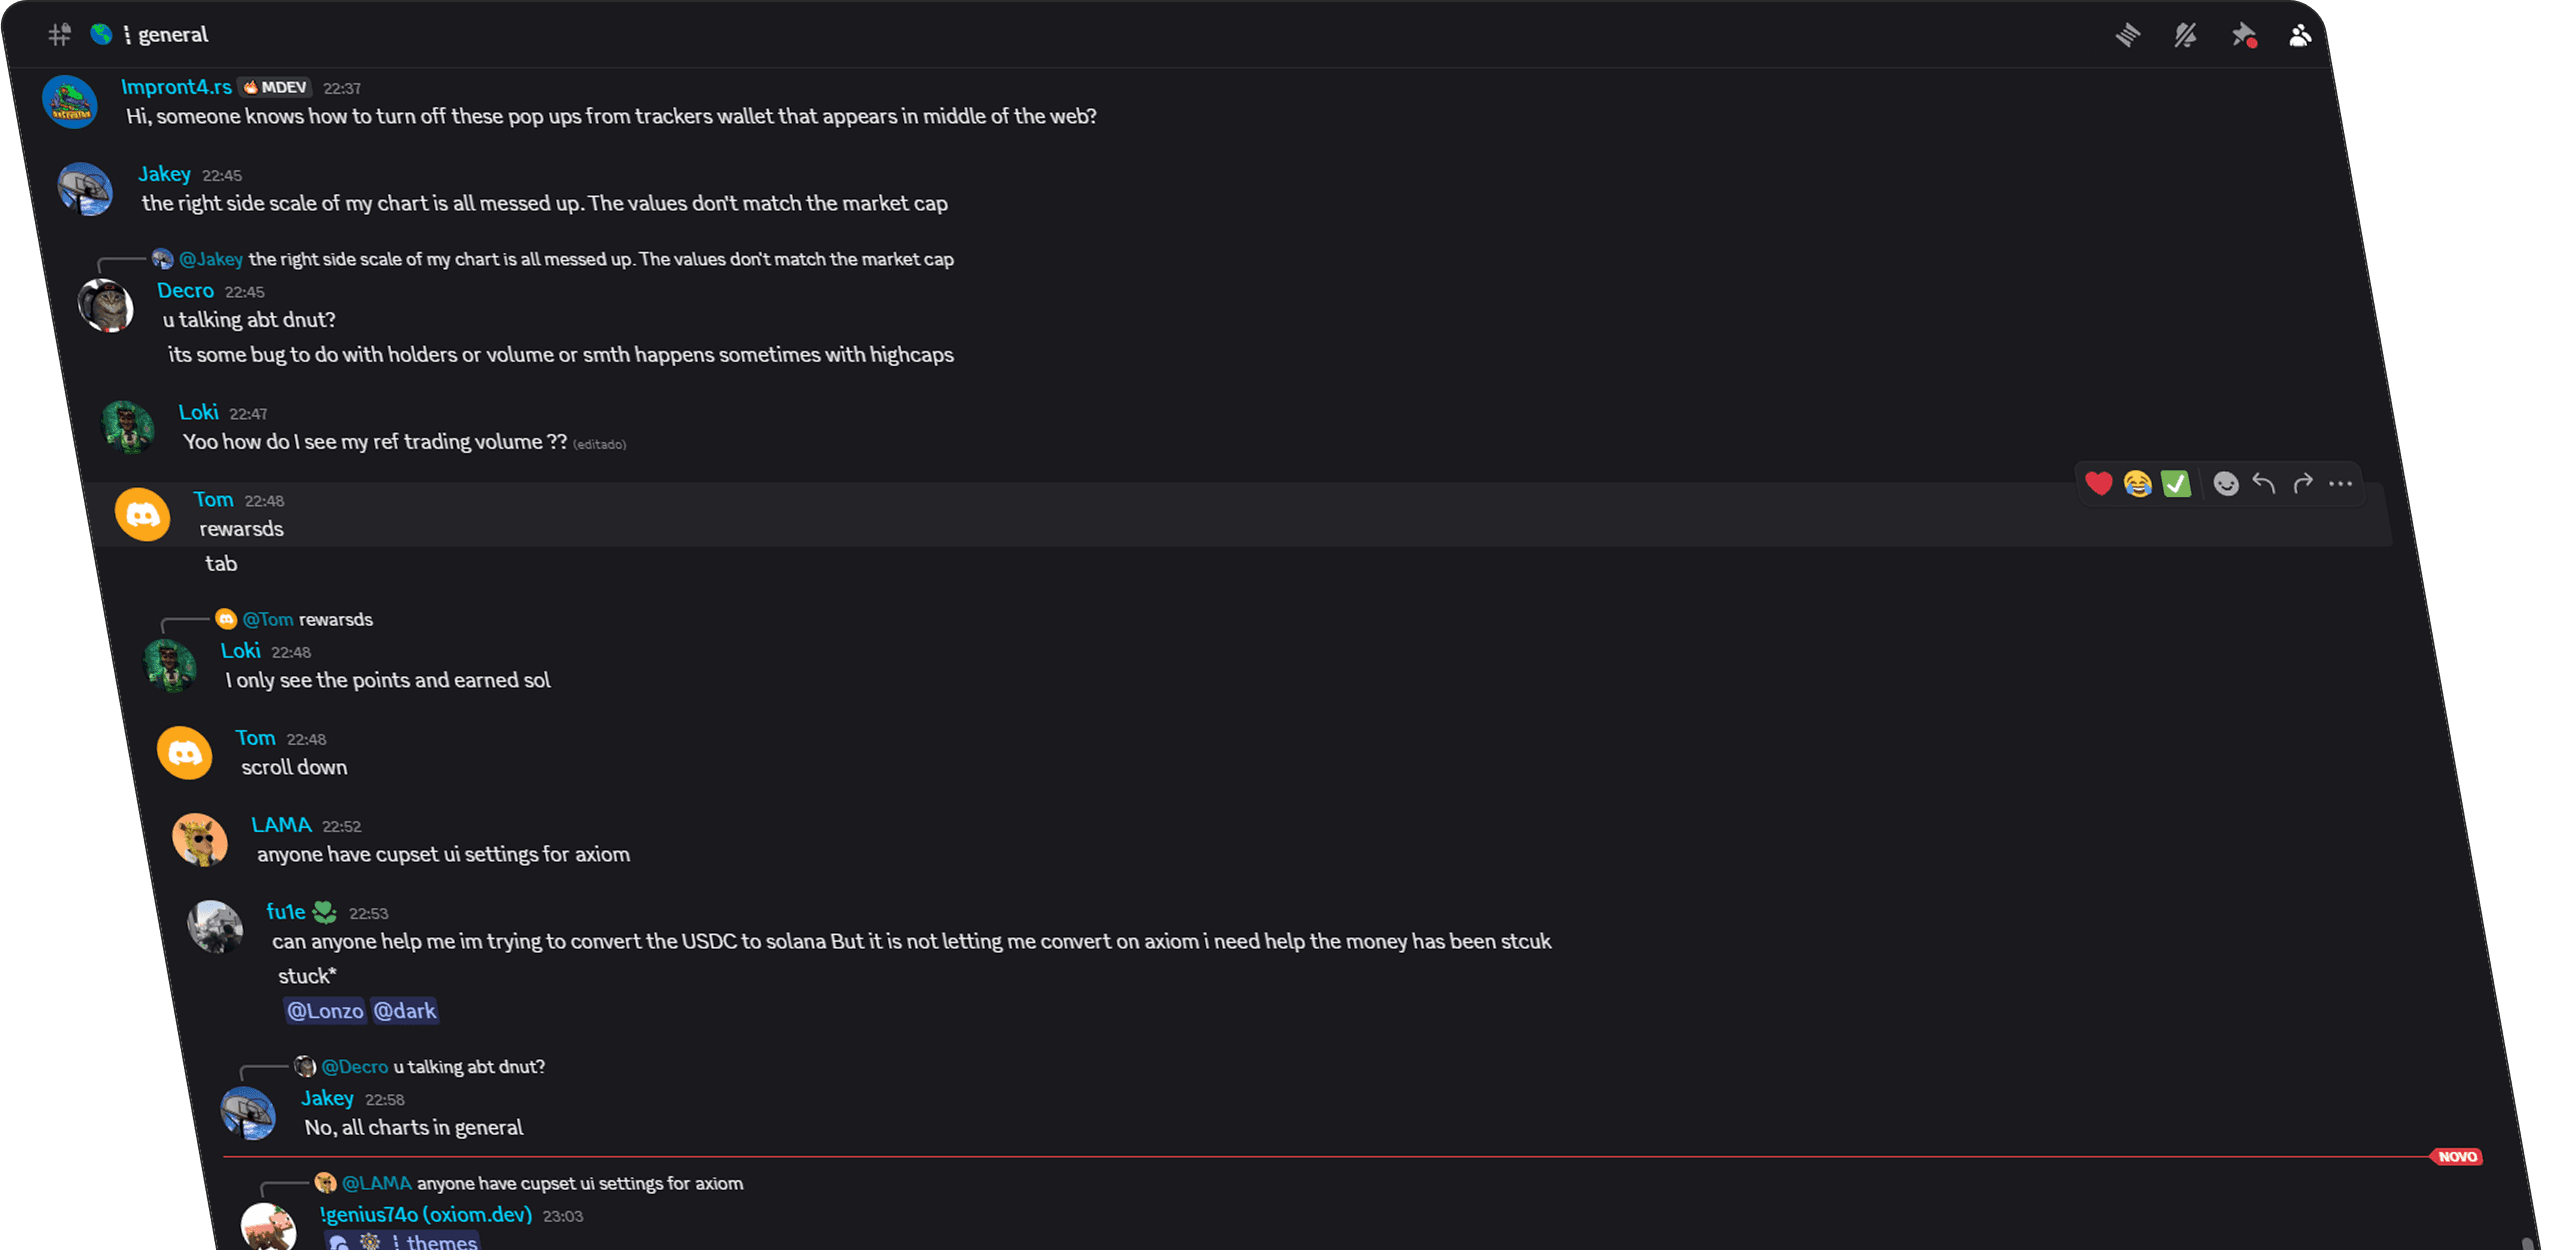Open fu1e's profile avatar
Viewport: 2567px width, 1250px height.
point(215,926)
